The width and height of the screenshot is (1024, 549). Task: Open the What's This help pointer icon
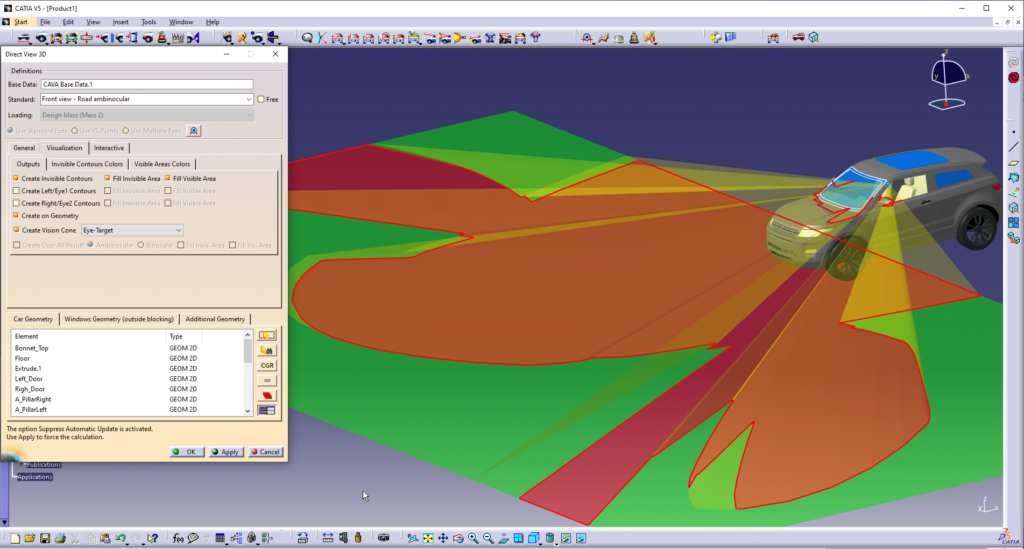152,539
